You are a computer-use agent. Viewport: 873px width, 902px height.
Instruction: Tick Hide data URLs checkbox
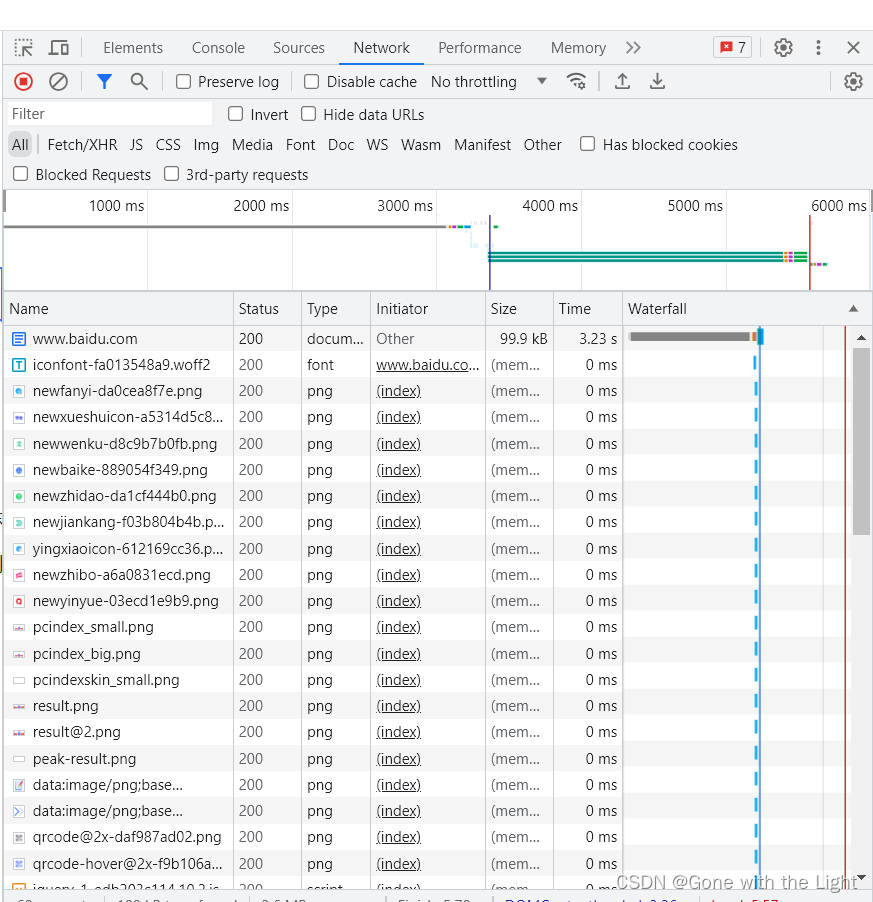[309, 114]
